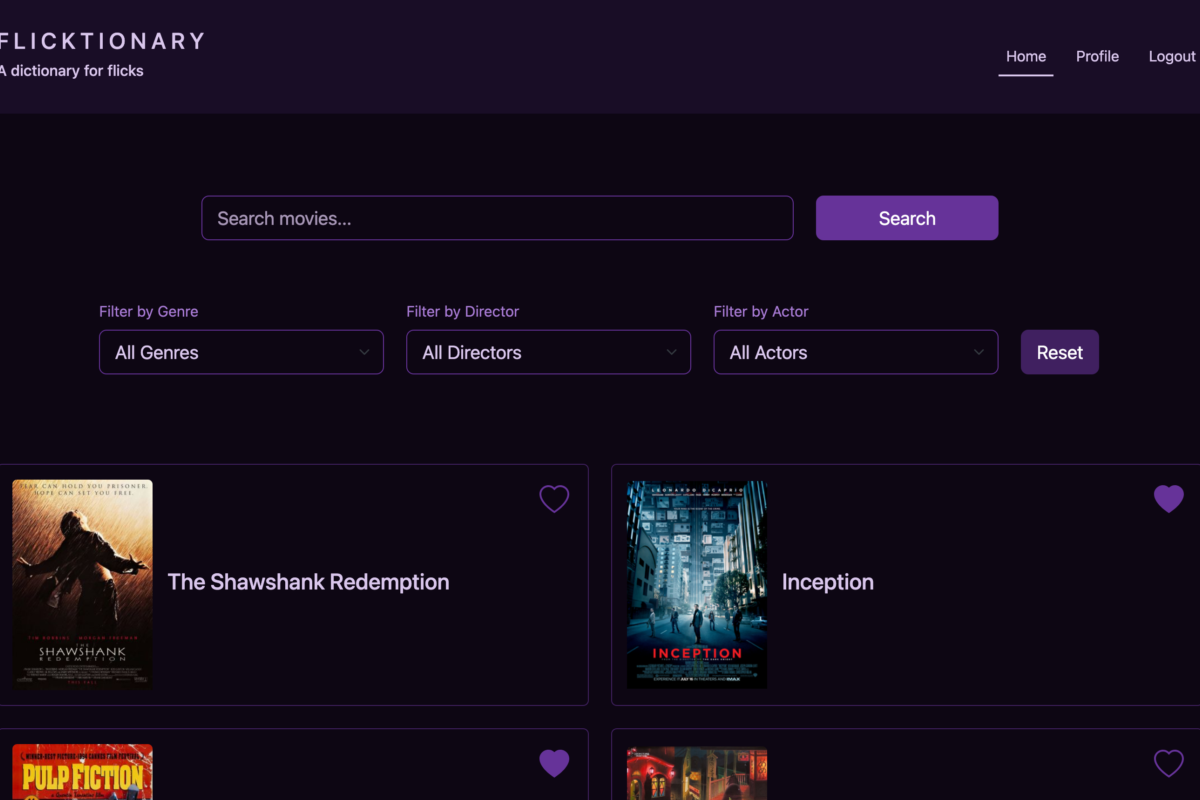The height and width of the screenshot is (800, 1200).
Task: Unfavorite Inception by clicking its filled heart
Action: (1168, 498)
